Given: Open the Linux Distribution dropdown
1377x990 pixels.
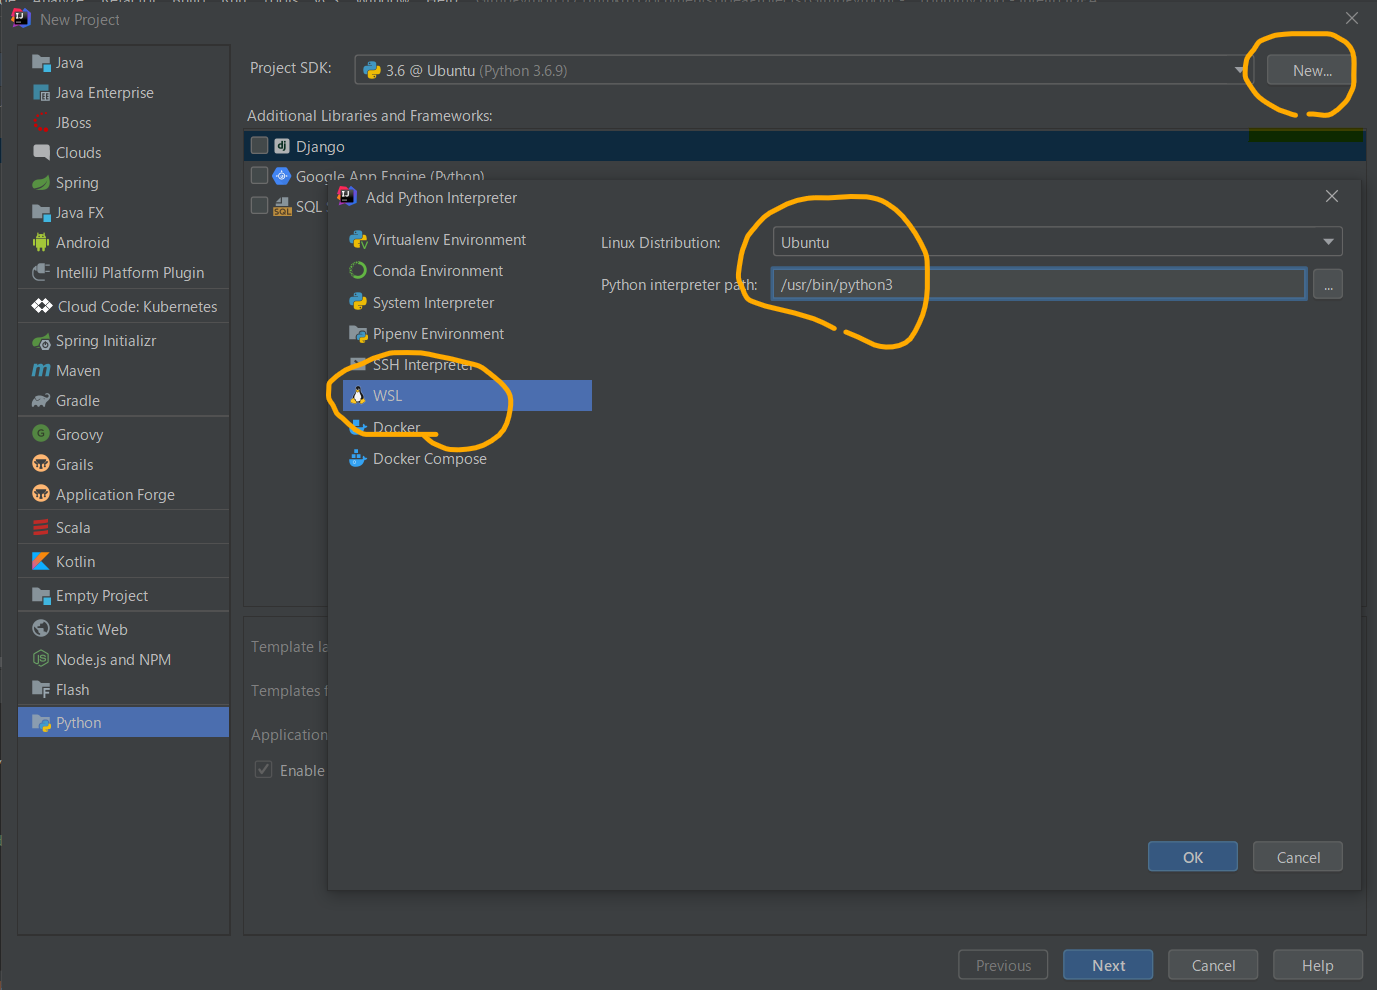Looking at the screenshot, I should pos(1056,242).
